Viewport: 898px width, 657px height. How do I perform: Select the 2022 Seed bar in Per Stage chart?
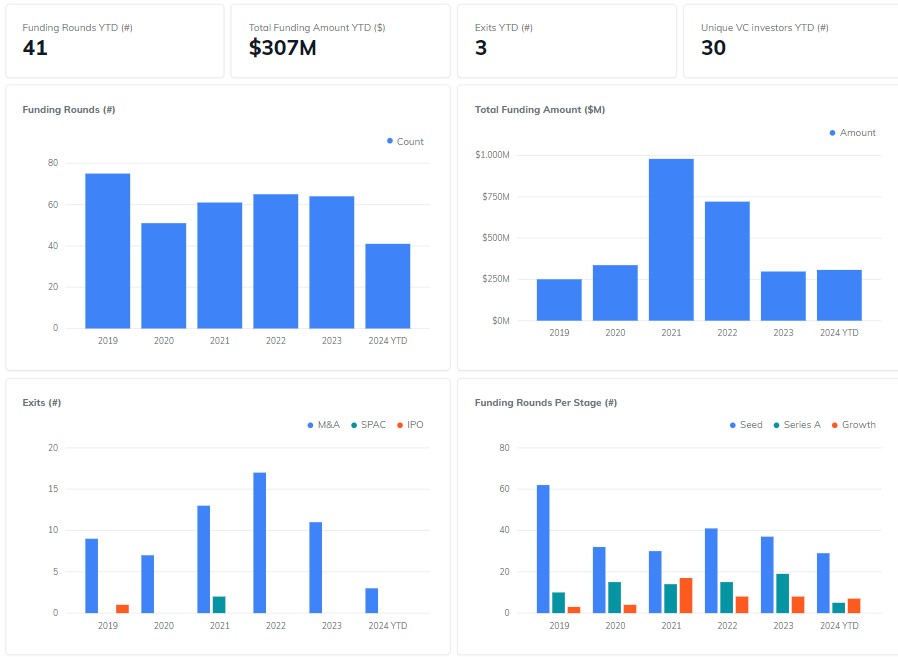point(711,571)
